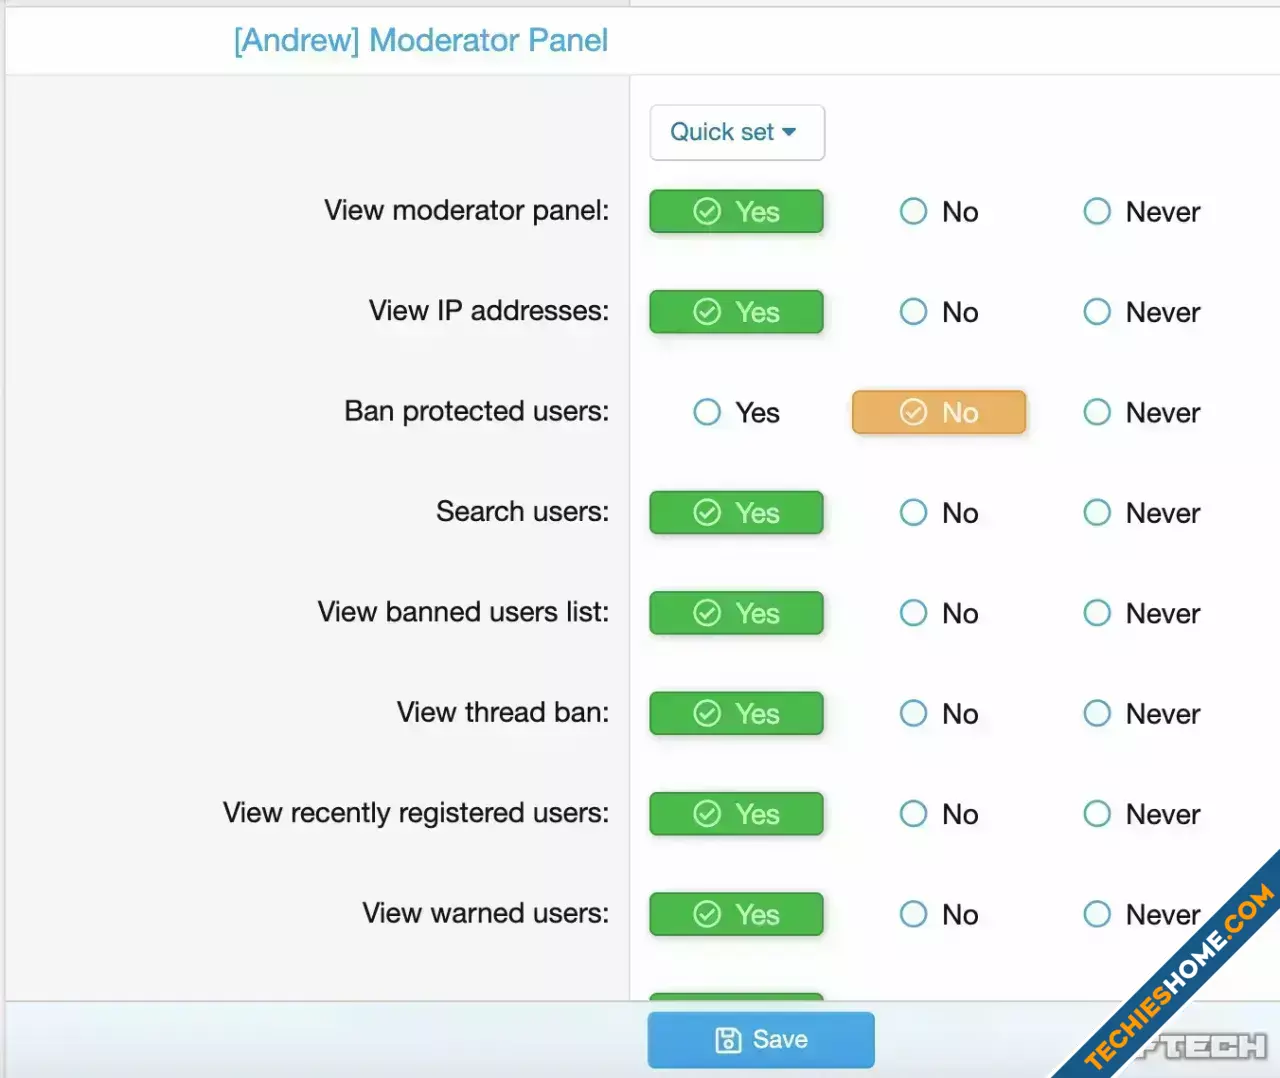Image resolution: width=1280 pixels, height=1078 pixels.
Task: Open the [Andrew] Moderator Panel heading link
Action: click(421, 40)
